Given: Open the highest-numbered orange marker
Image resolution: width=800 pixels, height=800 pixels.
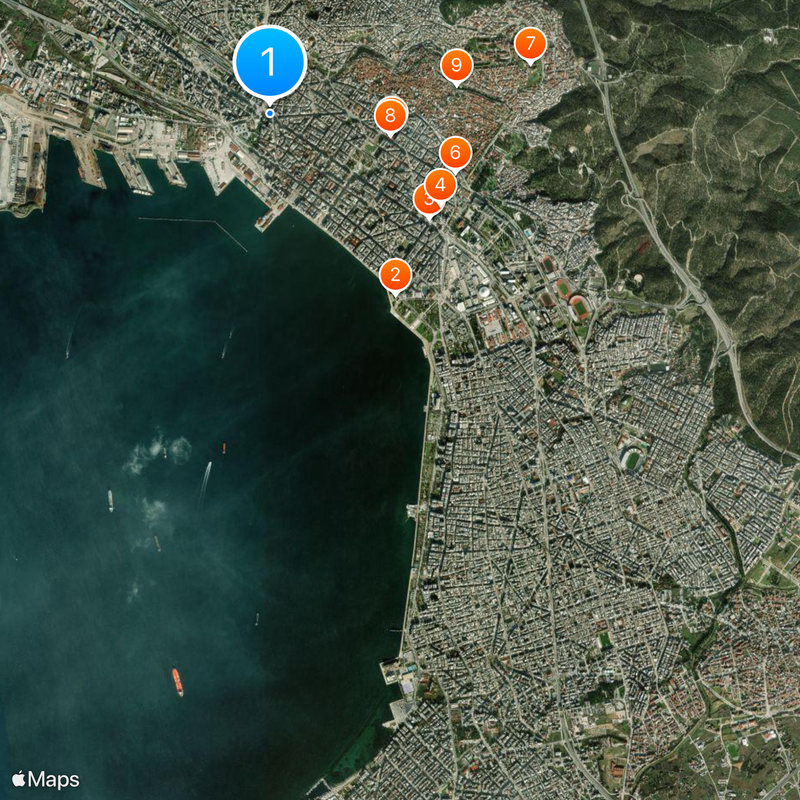Looking at the screenshot, I should (x=456, y=66).
